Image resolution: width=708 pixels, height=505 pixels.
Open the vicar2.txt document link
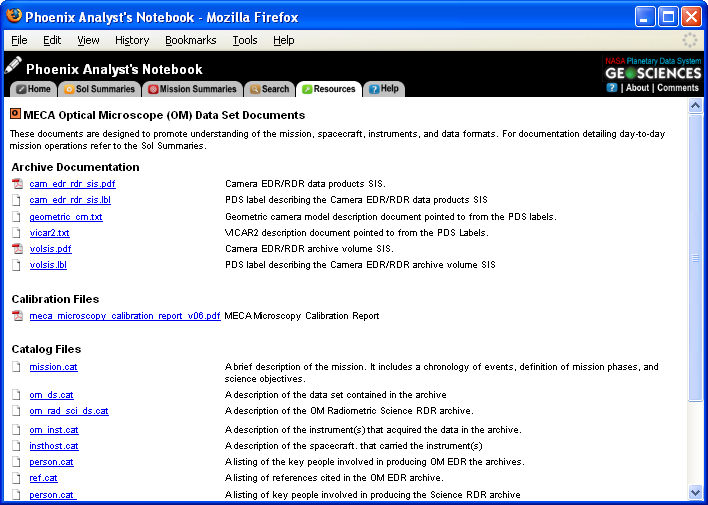49,233
